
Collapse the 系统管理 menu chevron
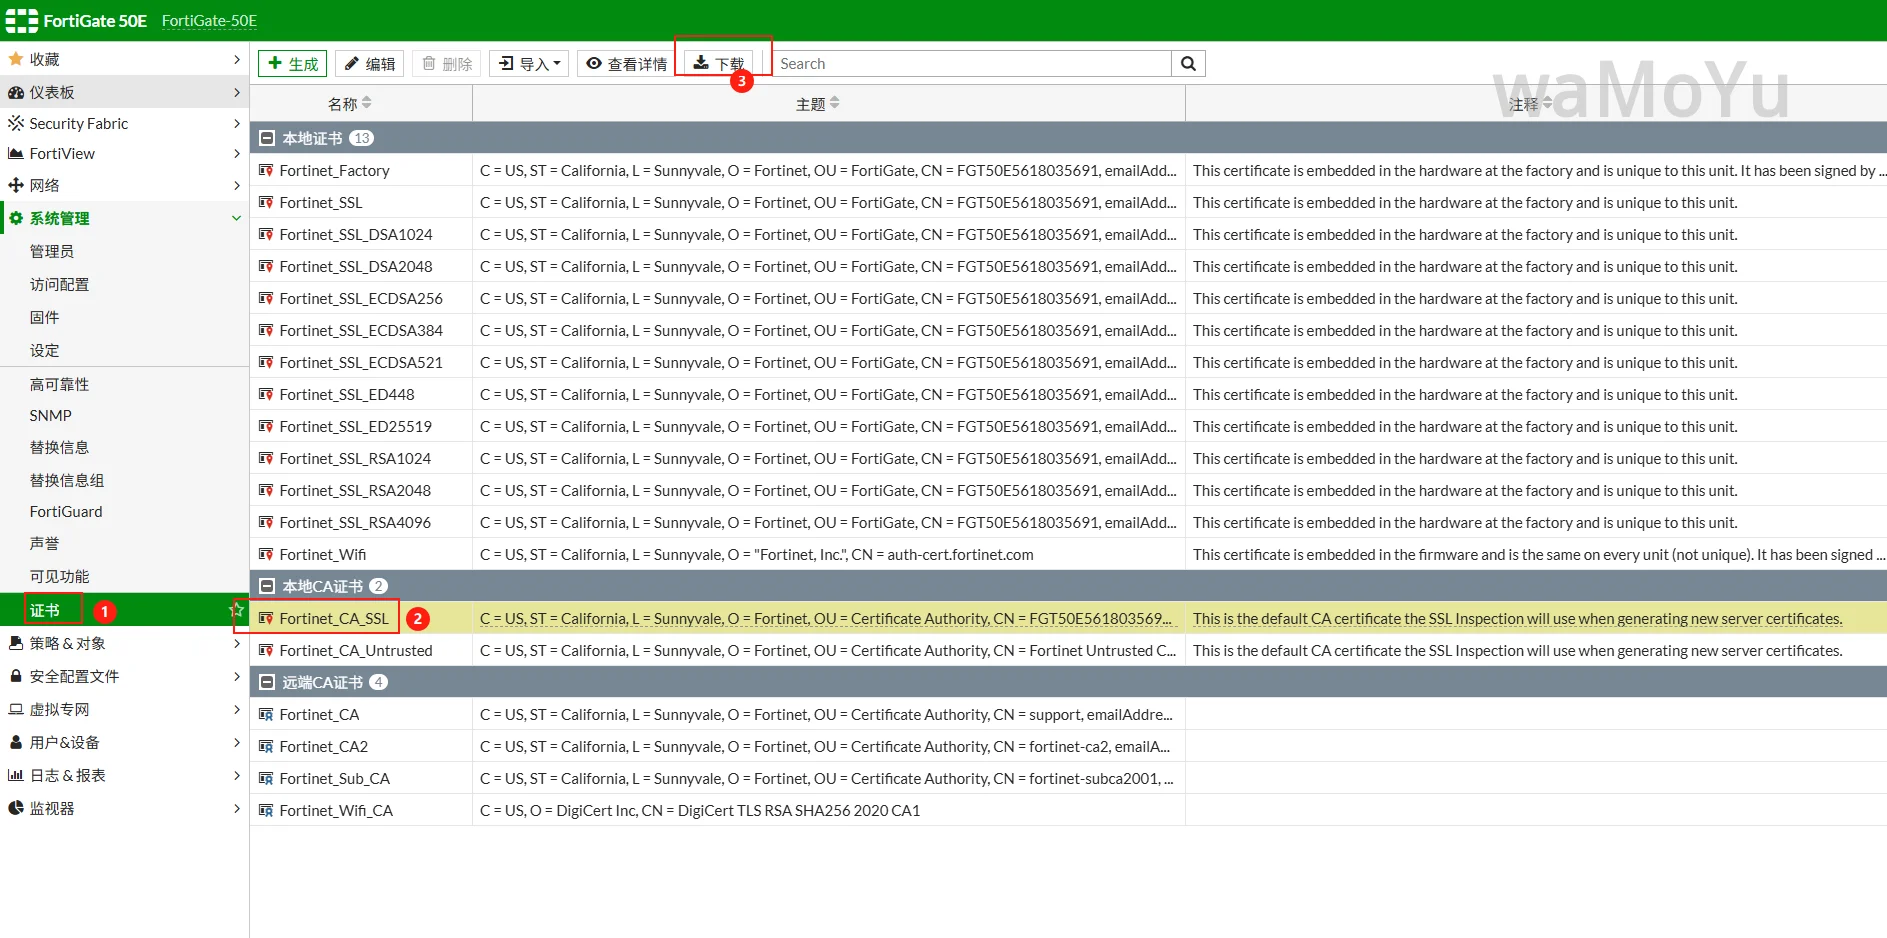[x=237, y=218]
